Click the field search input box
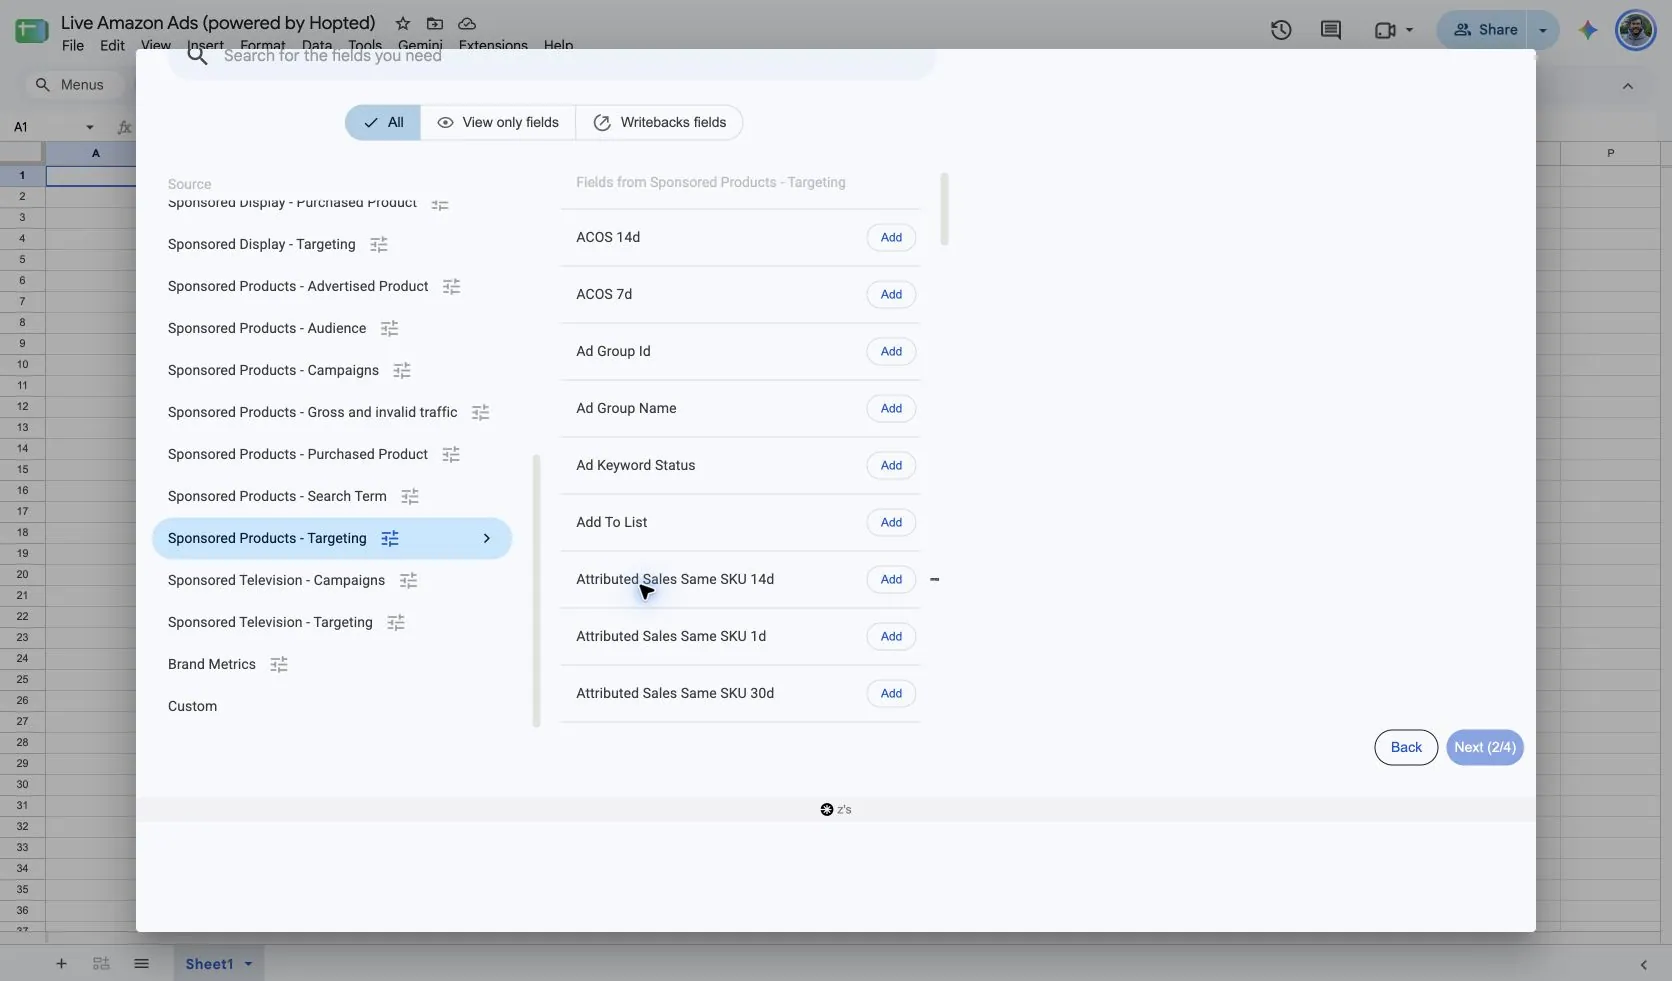The image size is (1672, 981). click(x=551, y=58)
